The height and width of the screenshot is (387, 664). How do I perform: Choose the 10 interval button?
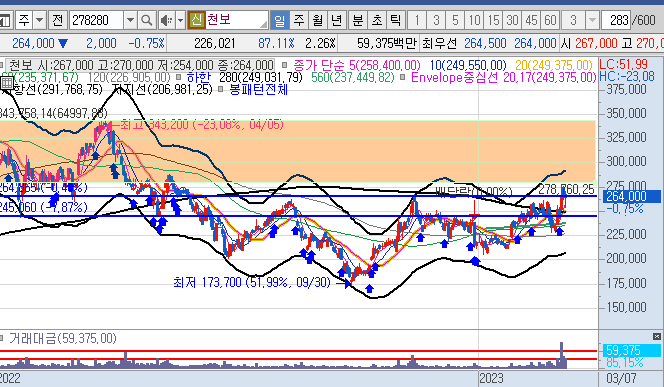[x=474, y=20]
